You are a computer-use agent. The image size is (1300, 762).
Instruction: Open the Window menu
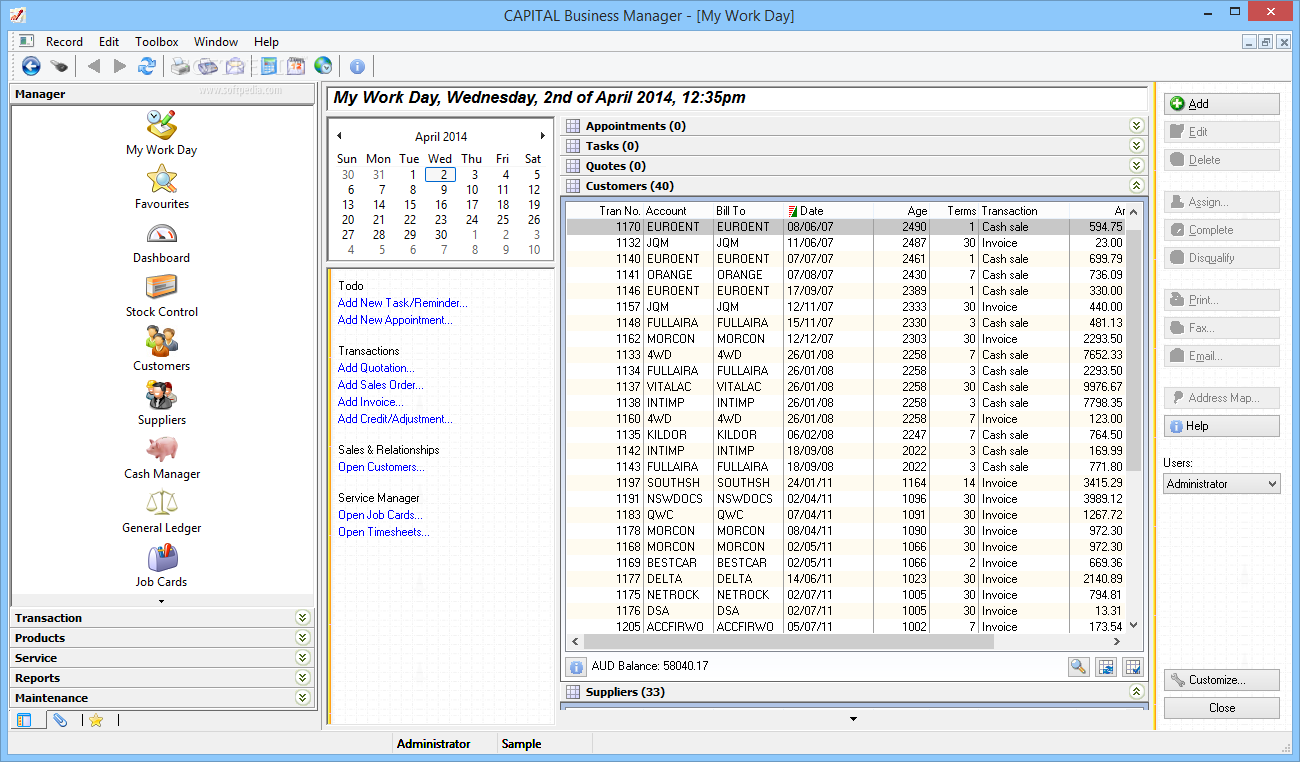coord(216,42)
